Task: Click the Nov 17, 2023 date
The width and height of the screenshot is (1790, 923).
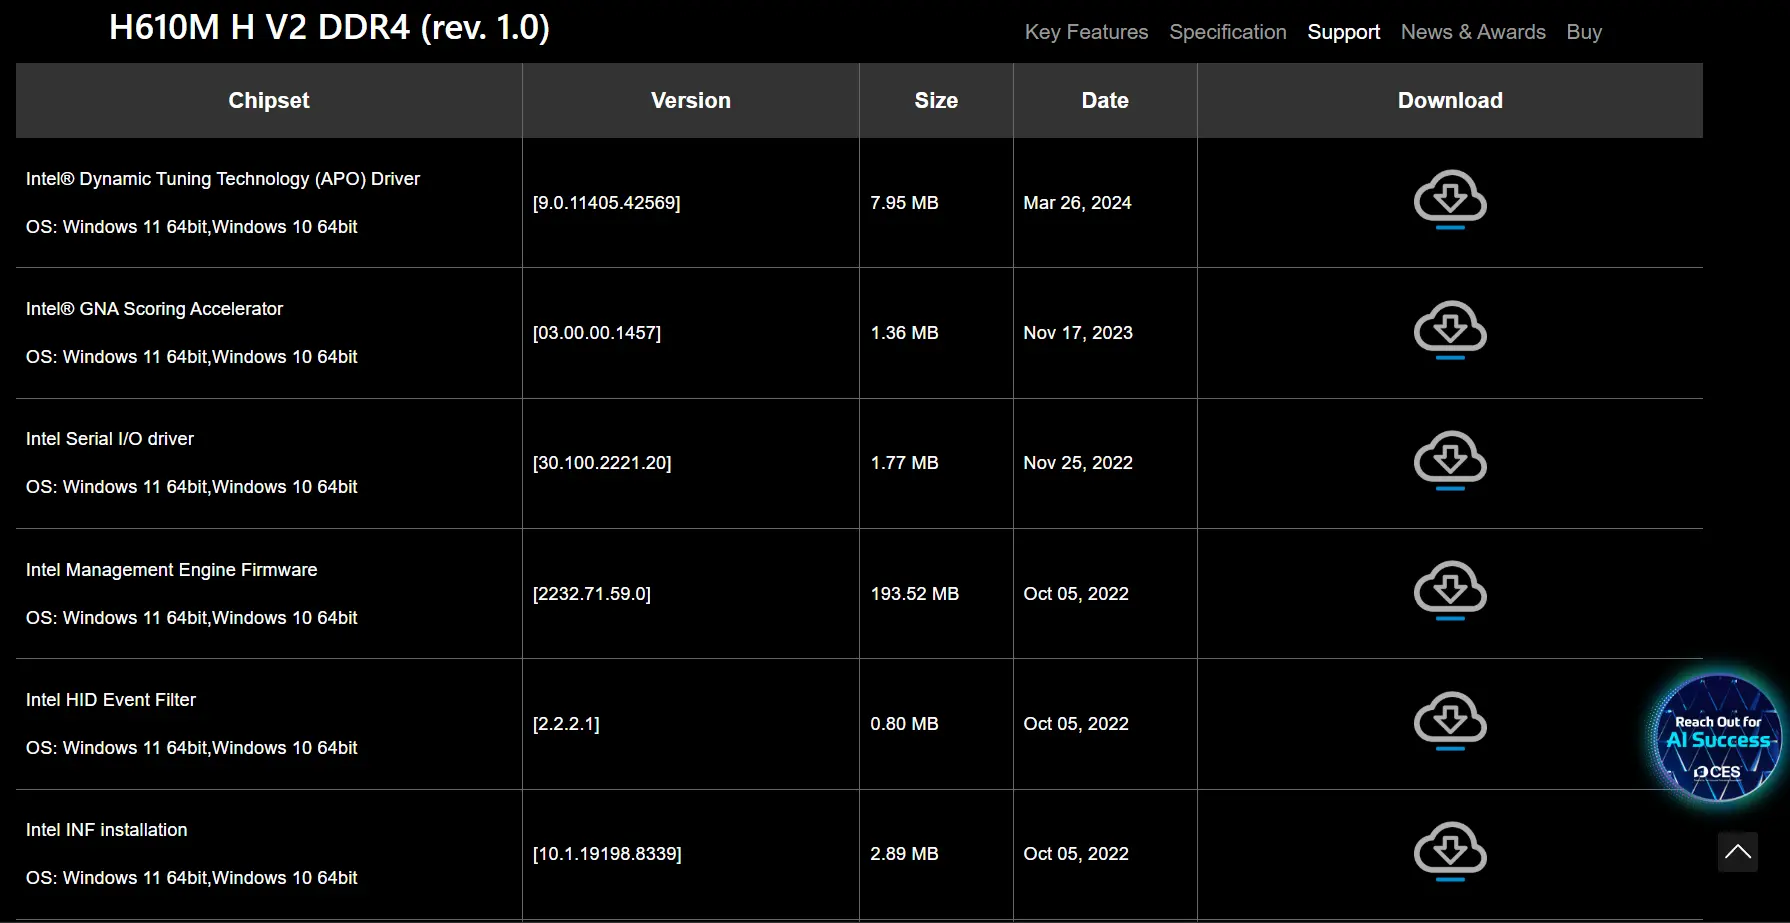Action: 1078,333
